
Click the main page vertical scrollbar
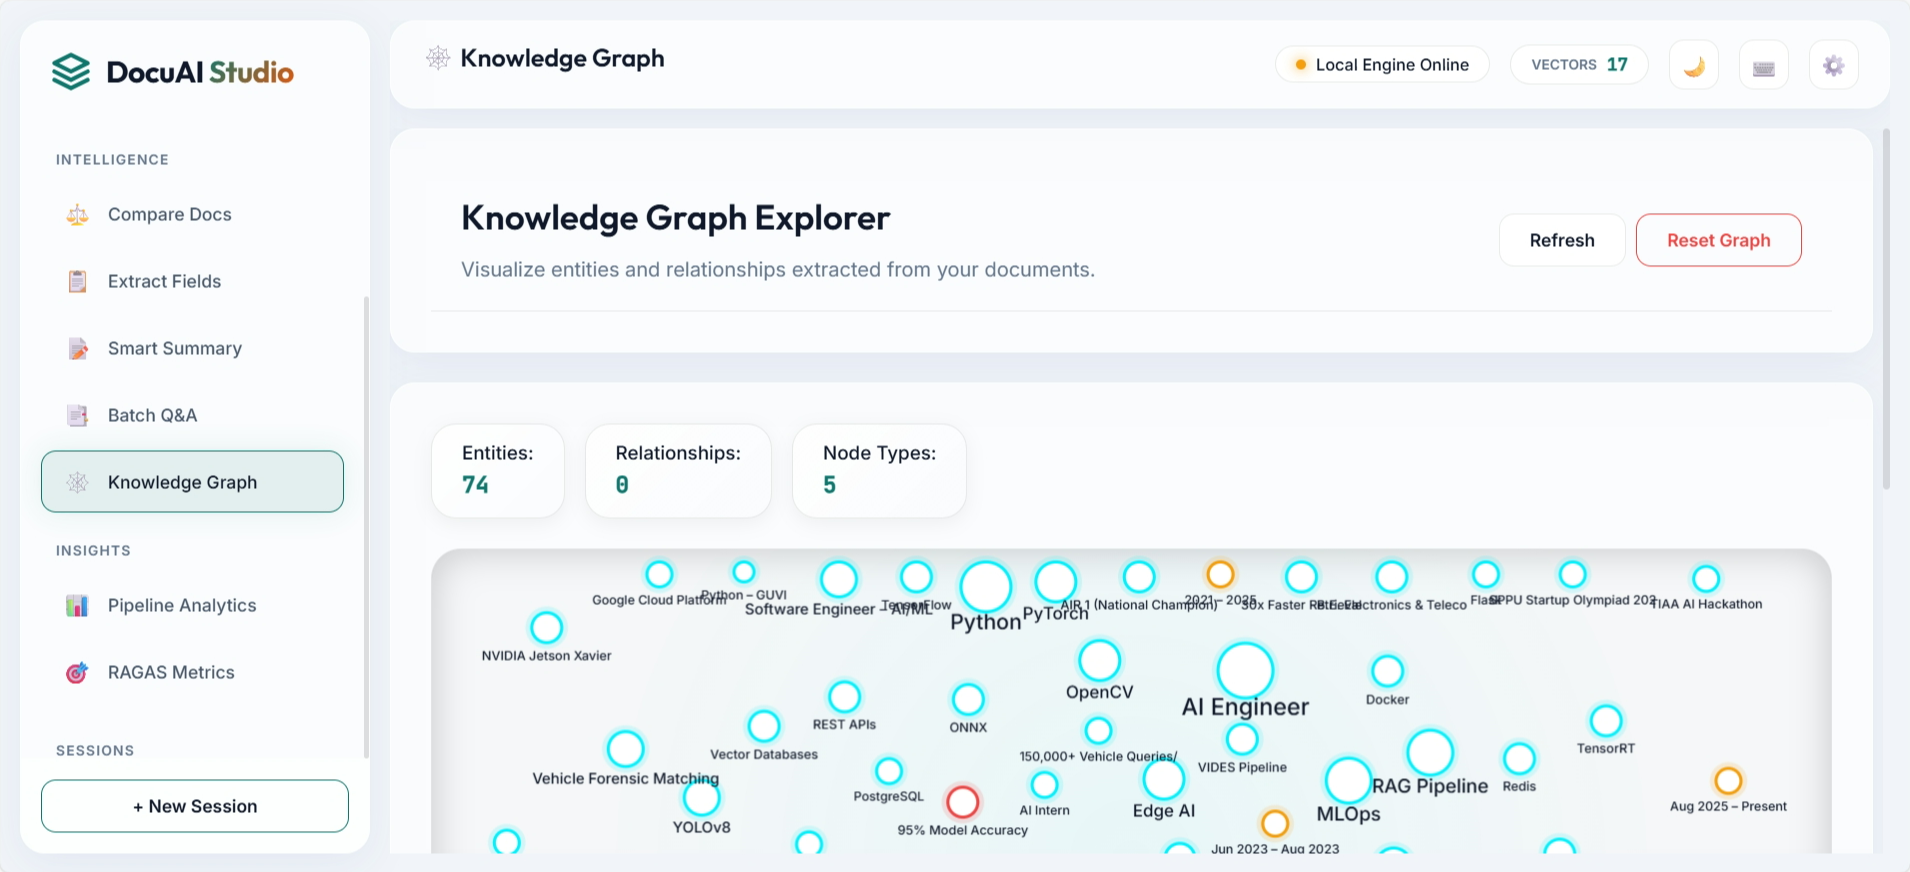(x=1886, y=309)
